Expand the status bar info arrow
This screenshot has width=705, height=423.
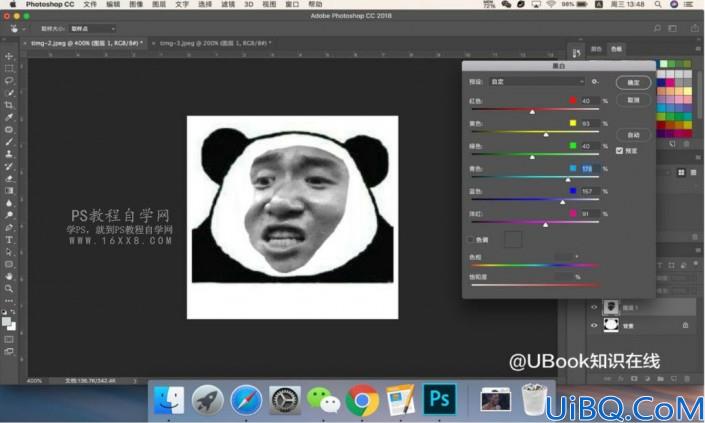click(134, 381)
